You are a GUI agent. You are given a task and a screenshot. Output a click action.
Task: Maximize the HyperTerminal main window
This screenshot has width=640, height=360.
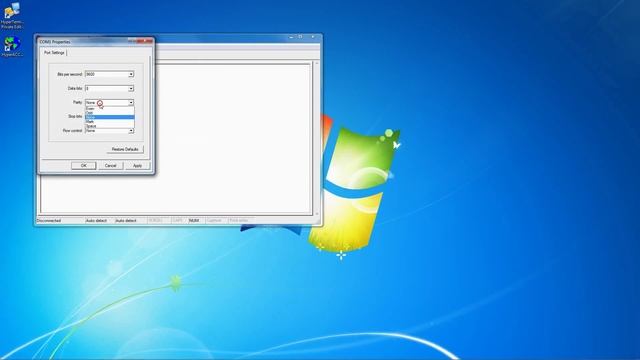click(x=300, y=37)
